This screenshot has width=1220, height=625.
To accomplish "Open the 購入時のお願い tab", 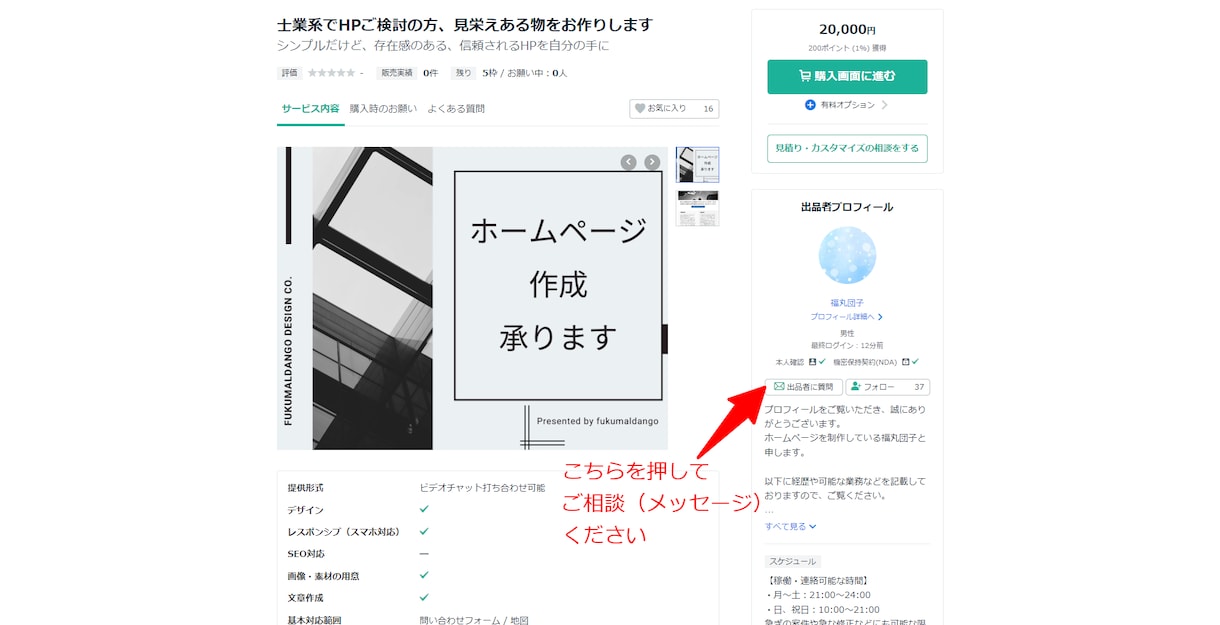I will coord(383,108).
